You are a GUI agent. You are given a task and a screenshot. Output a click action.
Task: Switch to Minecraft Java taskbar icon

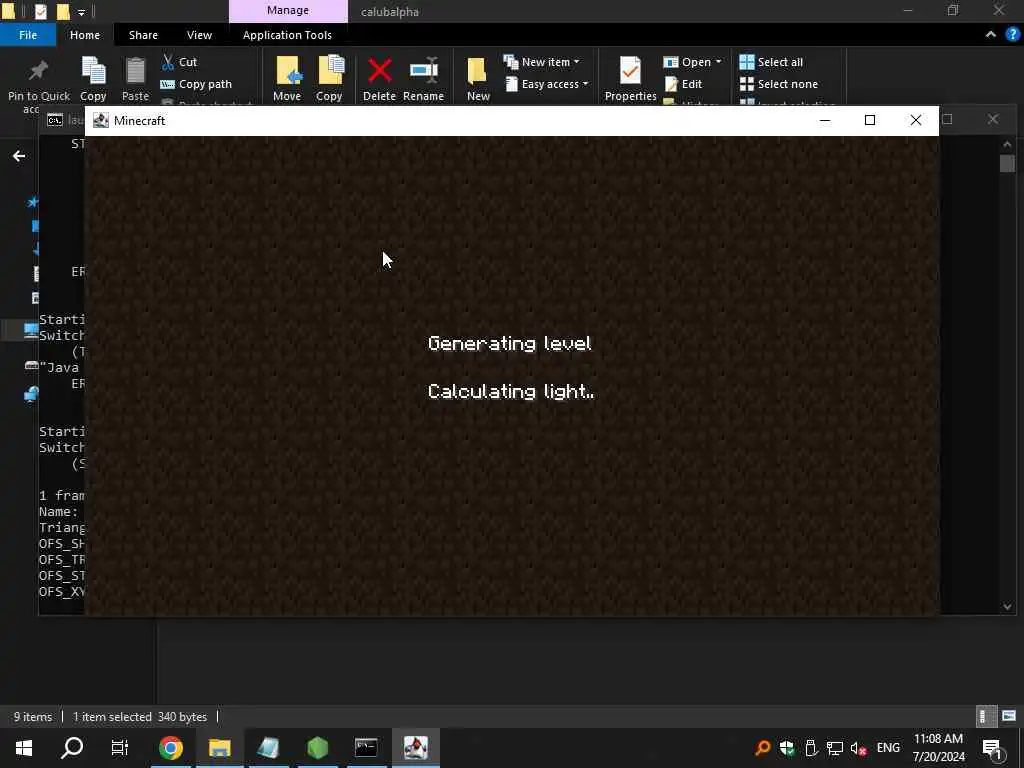[415, 748]
